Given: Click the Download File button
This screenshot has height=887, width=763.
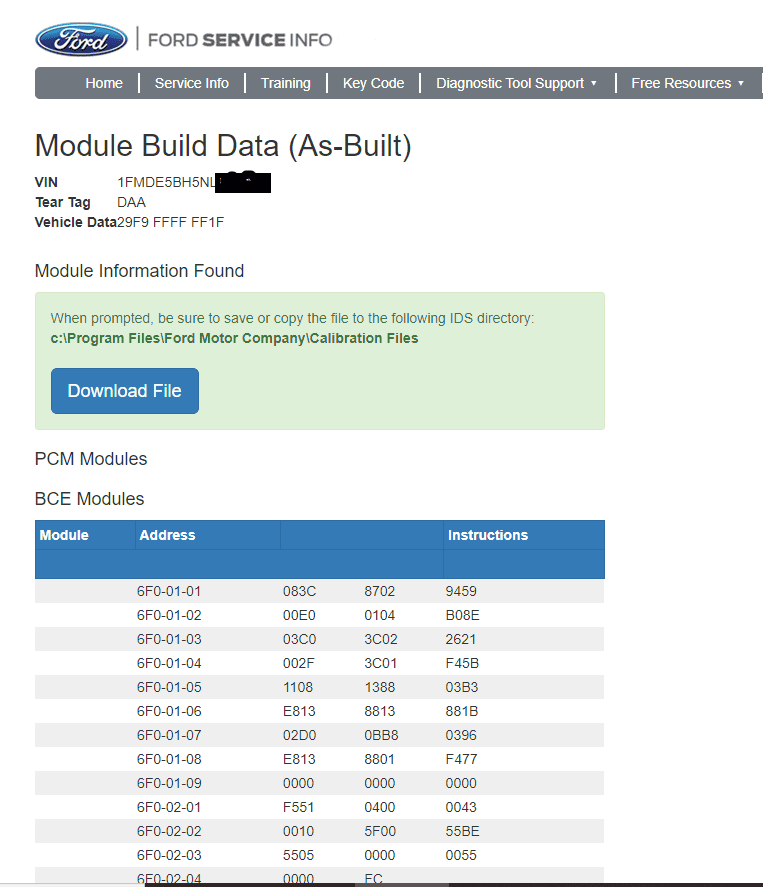Looking at the screenshot, I should tap(124, 391).
